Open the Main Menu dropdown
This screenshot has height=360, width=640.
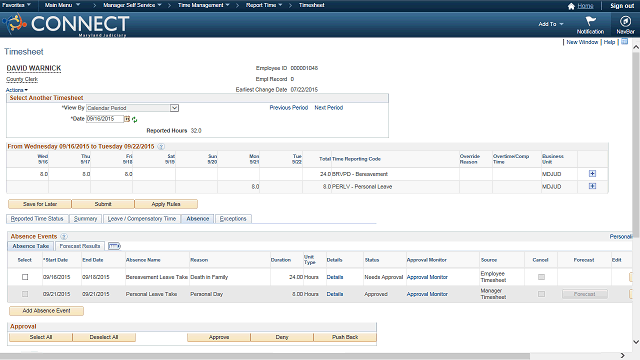pyautogui.click(x=62, y=5)
